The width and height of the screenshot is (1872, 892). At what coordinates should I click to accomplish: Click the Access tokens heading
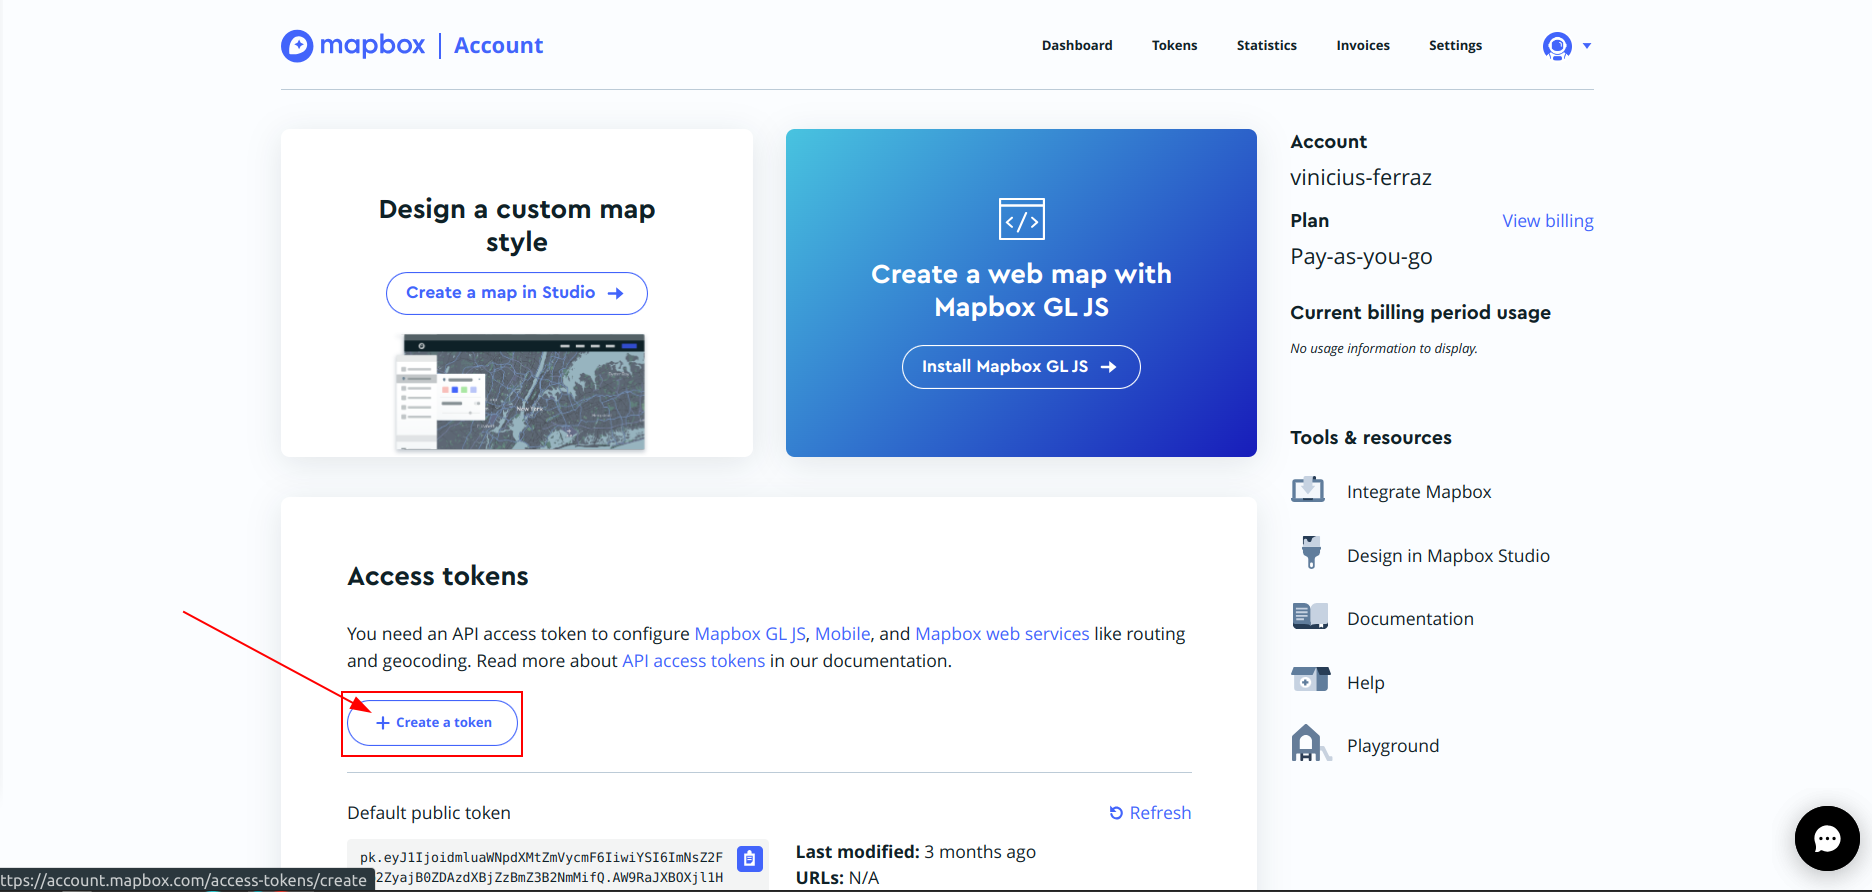pos(437,577)
